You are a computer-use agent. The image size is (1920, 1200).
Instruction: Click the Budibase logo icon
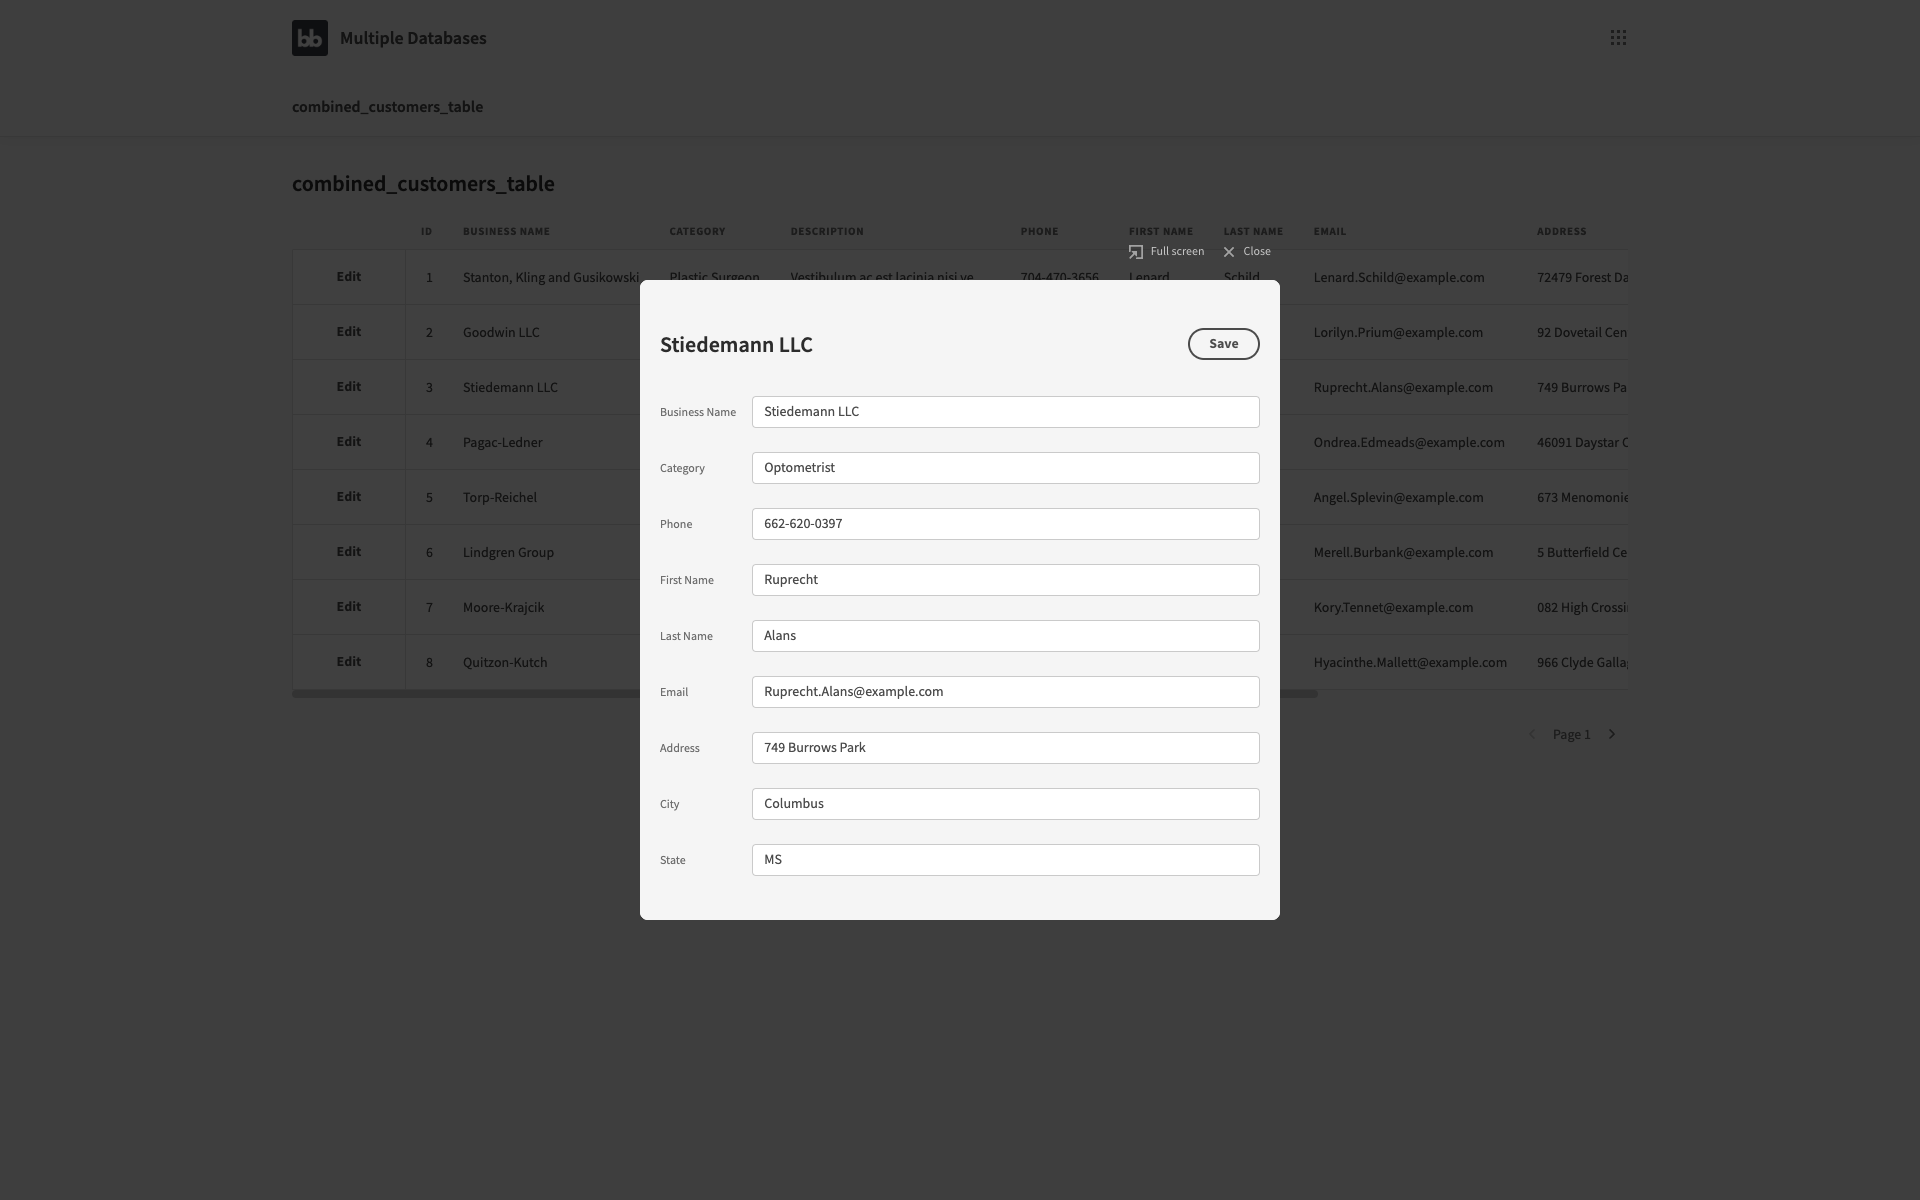(x=309, y=38)
